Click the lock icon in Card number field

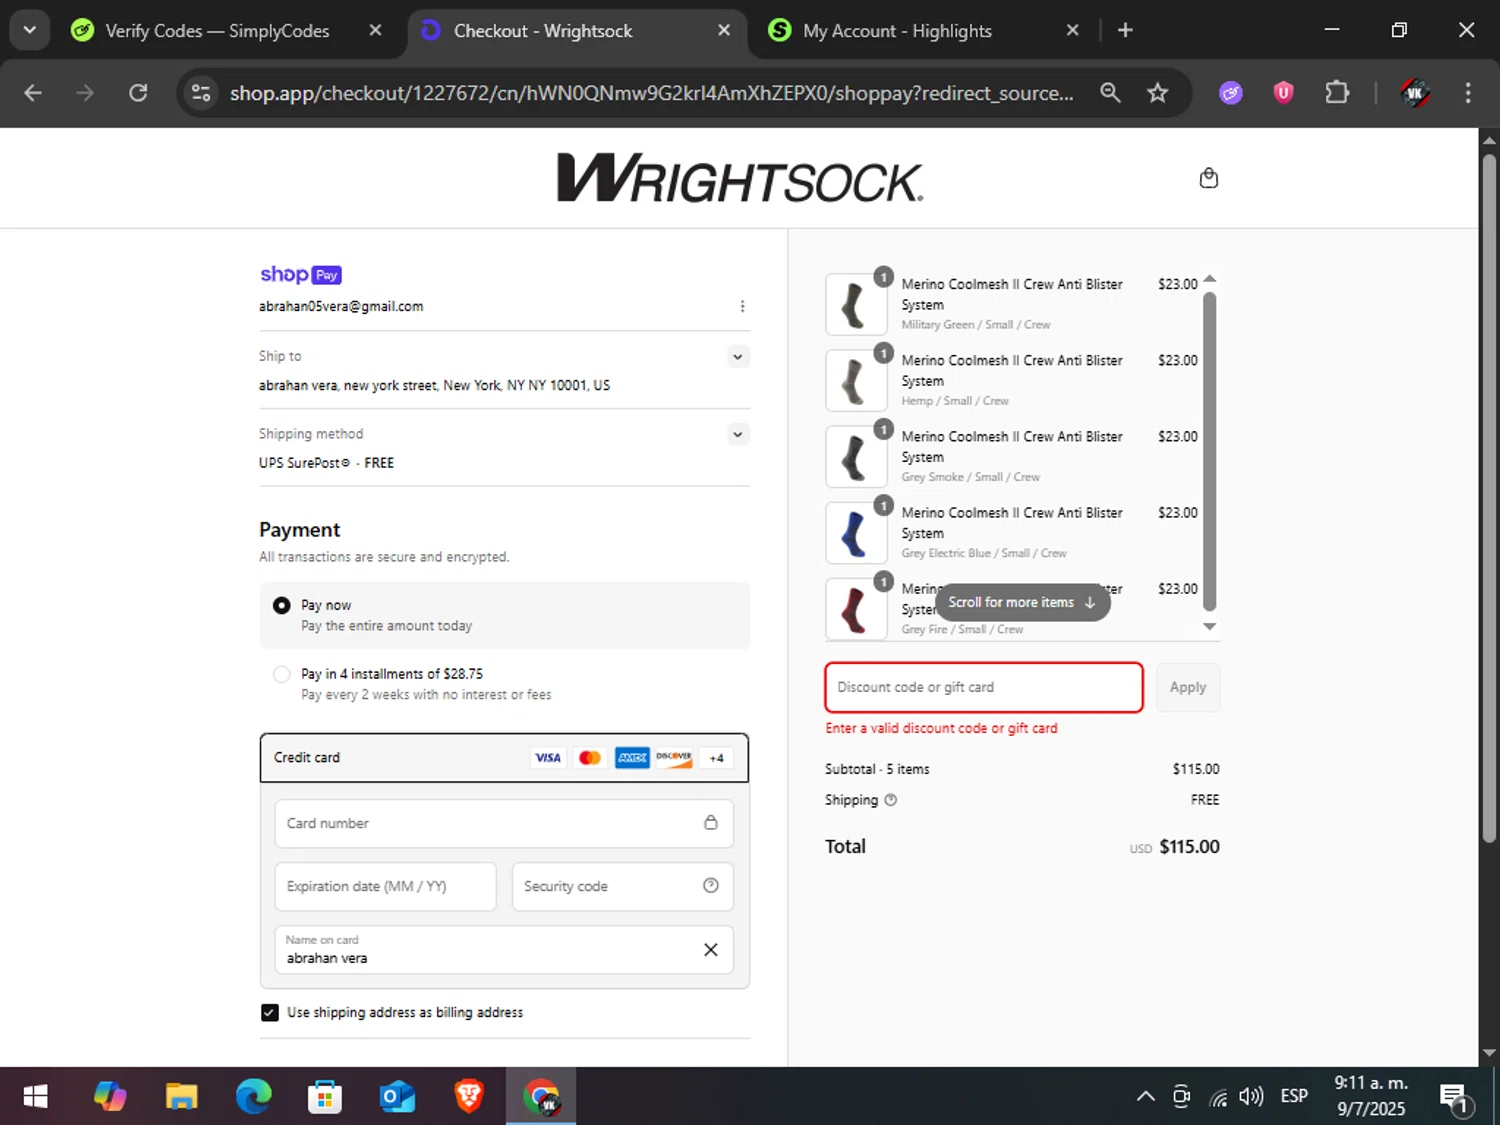[x=710, y=822]
